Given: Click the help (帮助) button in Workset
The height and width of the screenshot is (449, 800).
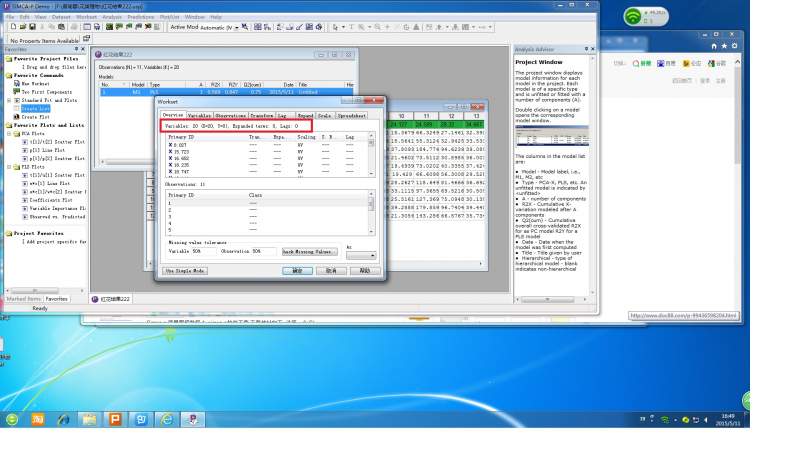Looking at the screenshot, I should 364,271.
